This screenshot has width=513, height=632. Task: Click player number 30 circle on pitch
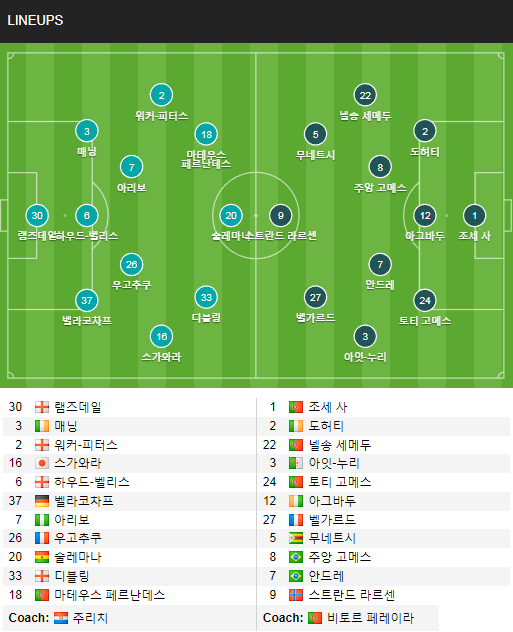[x=37, y=216]
